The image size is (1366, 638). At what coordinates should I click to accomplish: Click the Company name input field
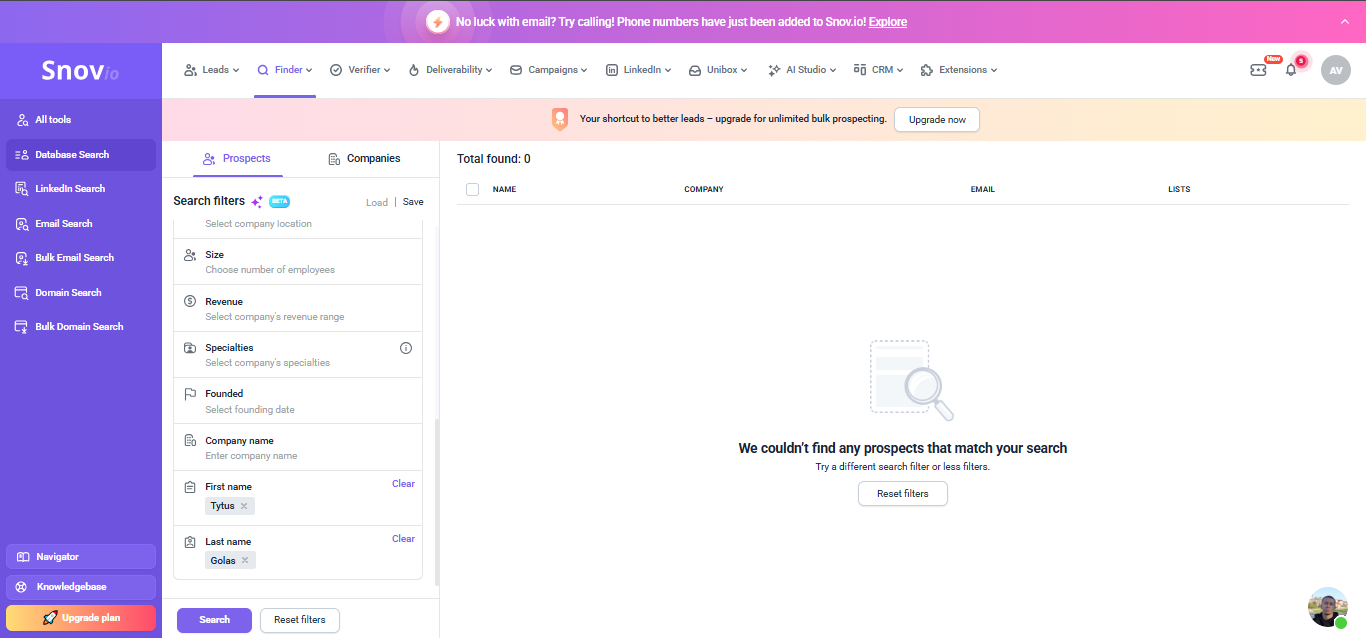coord(298,448)
